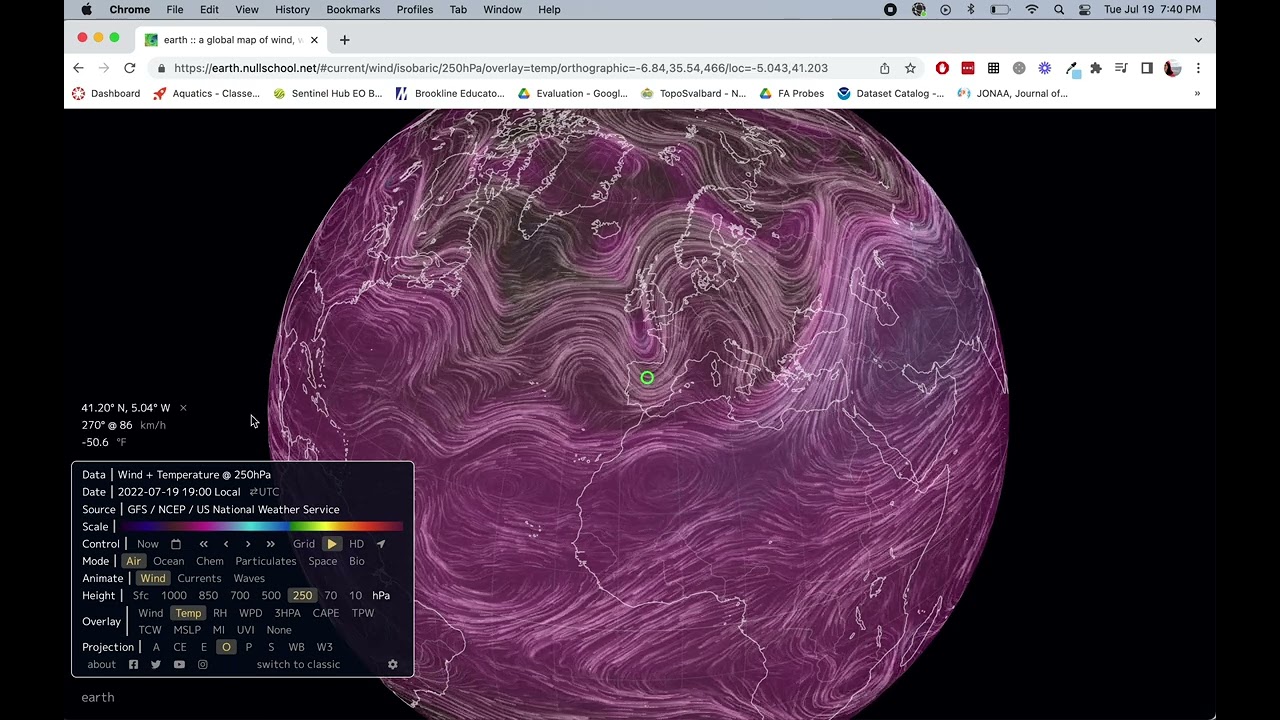Choose the CAPE overlay
The width and height of the screenshot is (1280, 720).
point(326,613)
